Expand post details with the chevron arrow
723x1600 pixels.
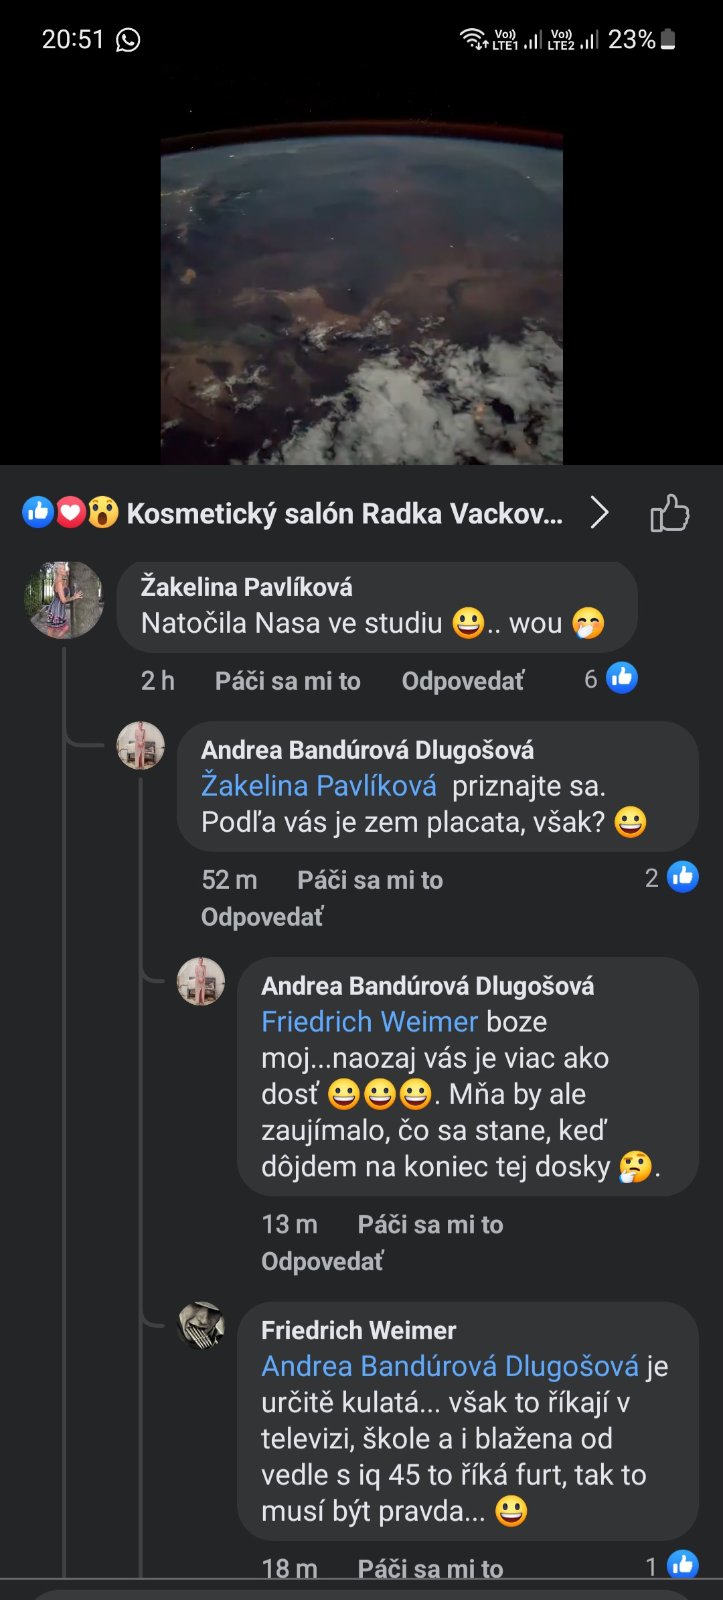tap(599, 513)
